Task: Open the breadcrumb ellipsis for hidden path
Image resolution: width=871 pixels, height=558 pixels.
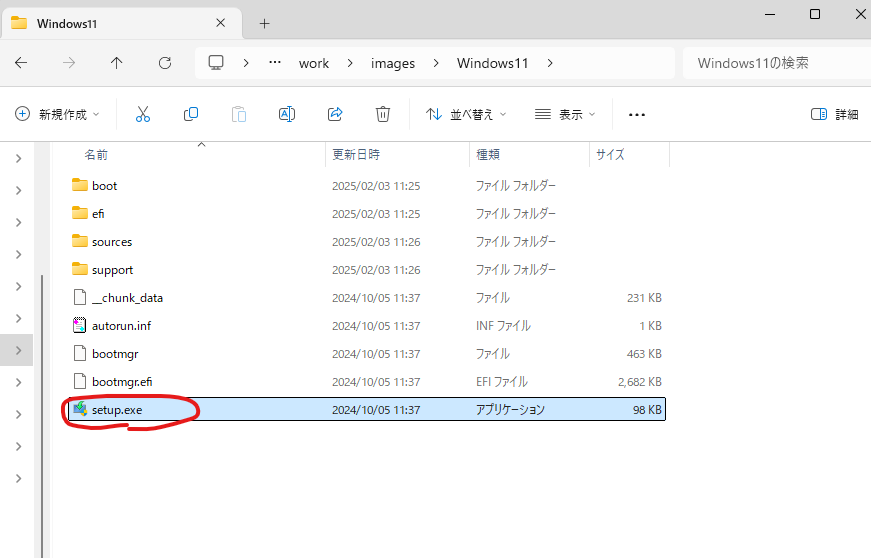Action: point(275,63)
